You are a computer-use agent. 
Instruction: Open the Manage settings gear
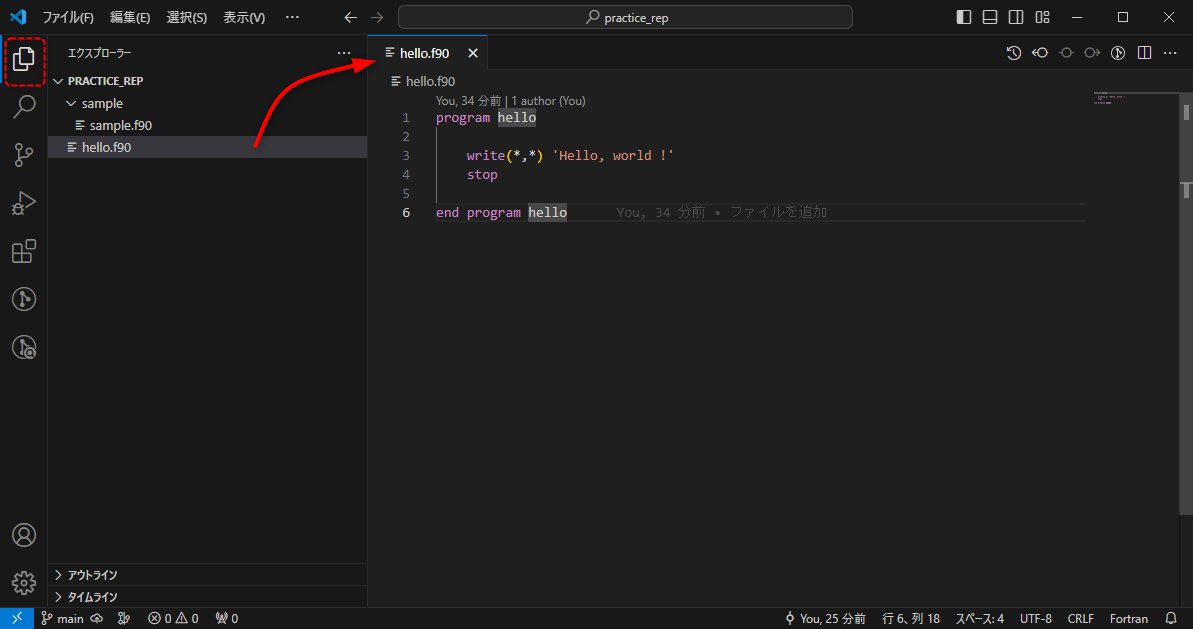(x=24, y=583)
